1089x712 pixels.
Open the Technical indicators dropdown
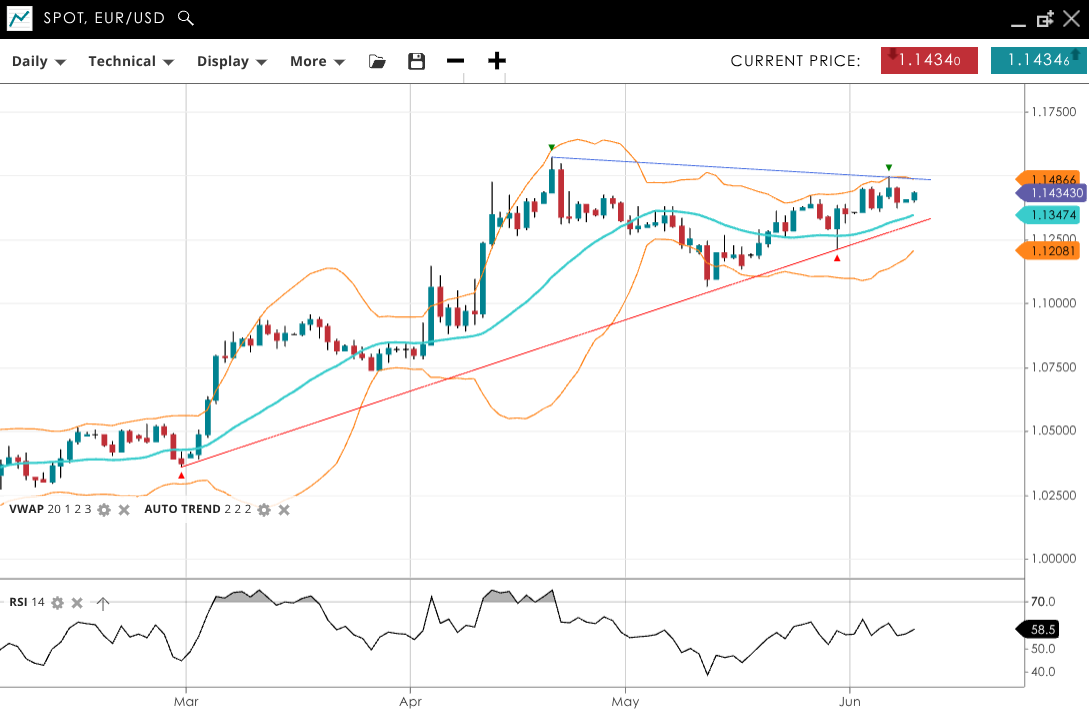pos(131,61)
